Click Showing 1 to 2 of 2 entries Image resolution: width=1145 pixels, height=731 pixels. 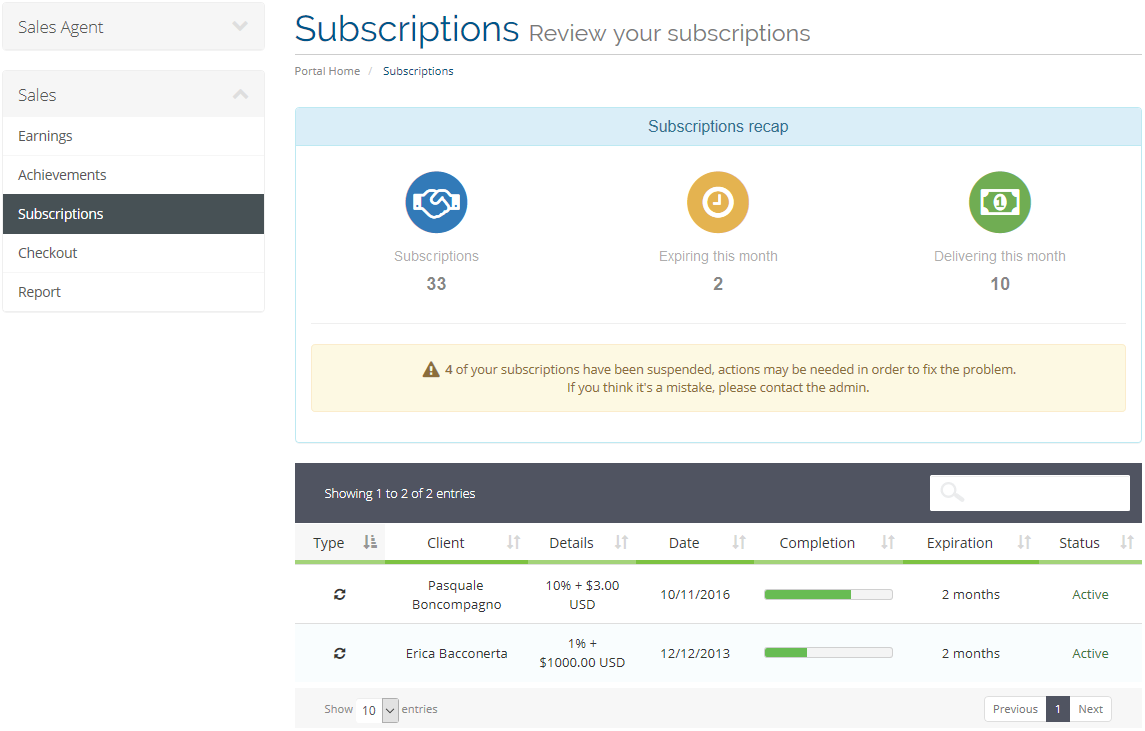coord(399,494)
